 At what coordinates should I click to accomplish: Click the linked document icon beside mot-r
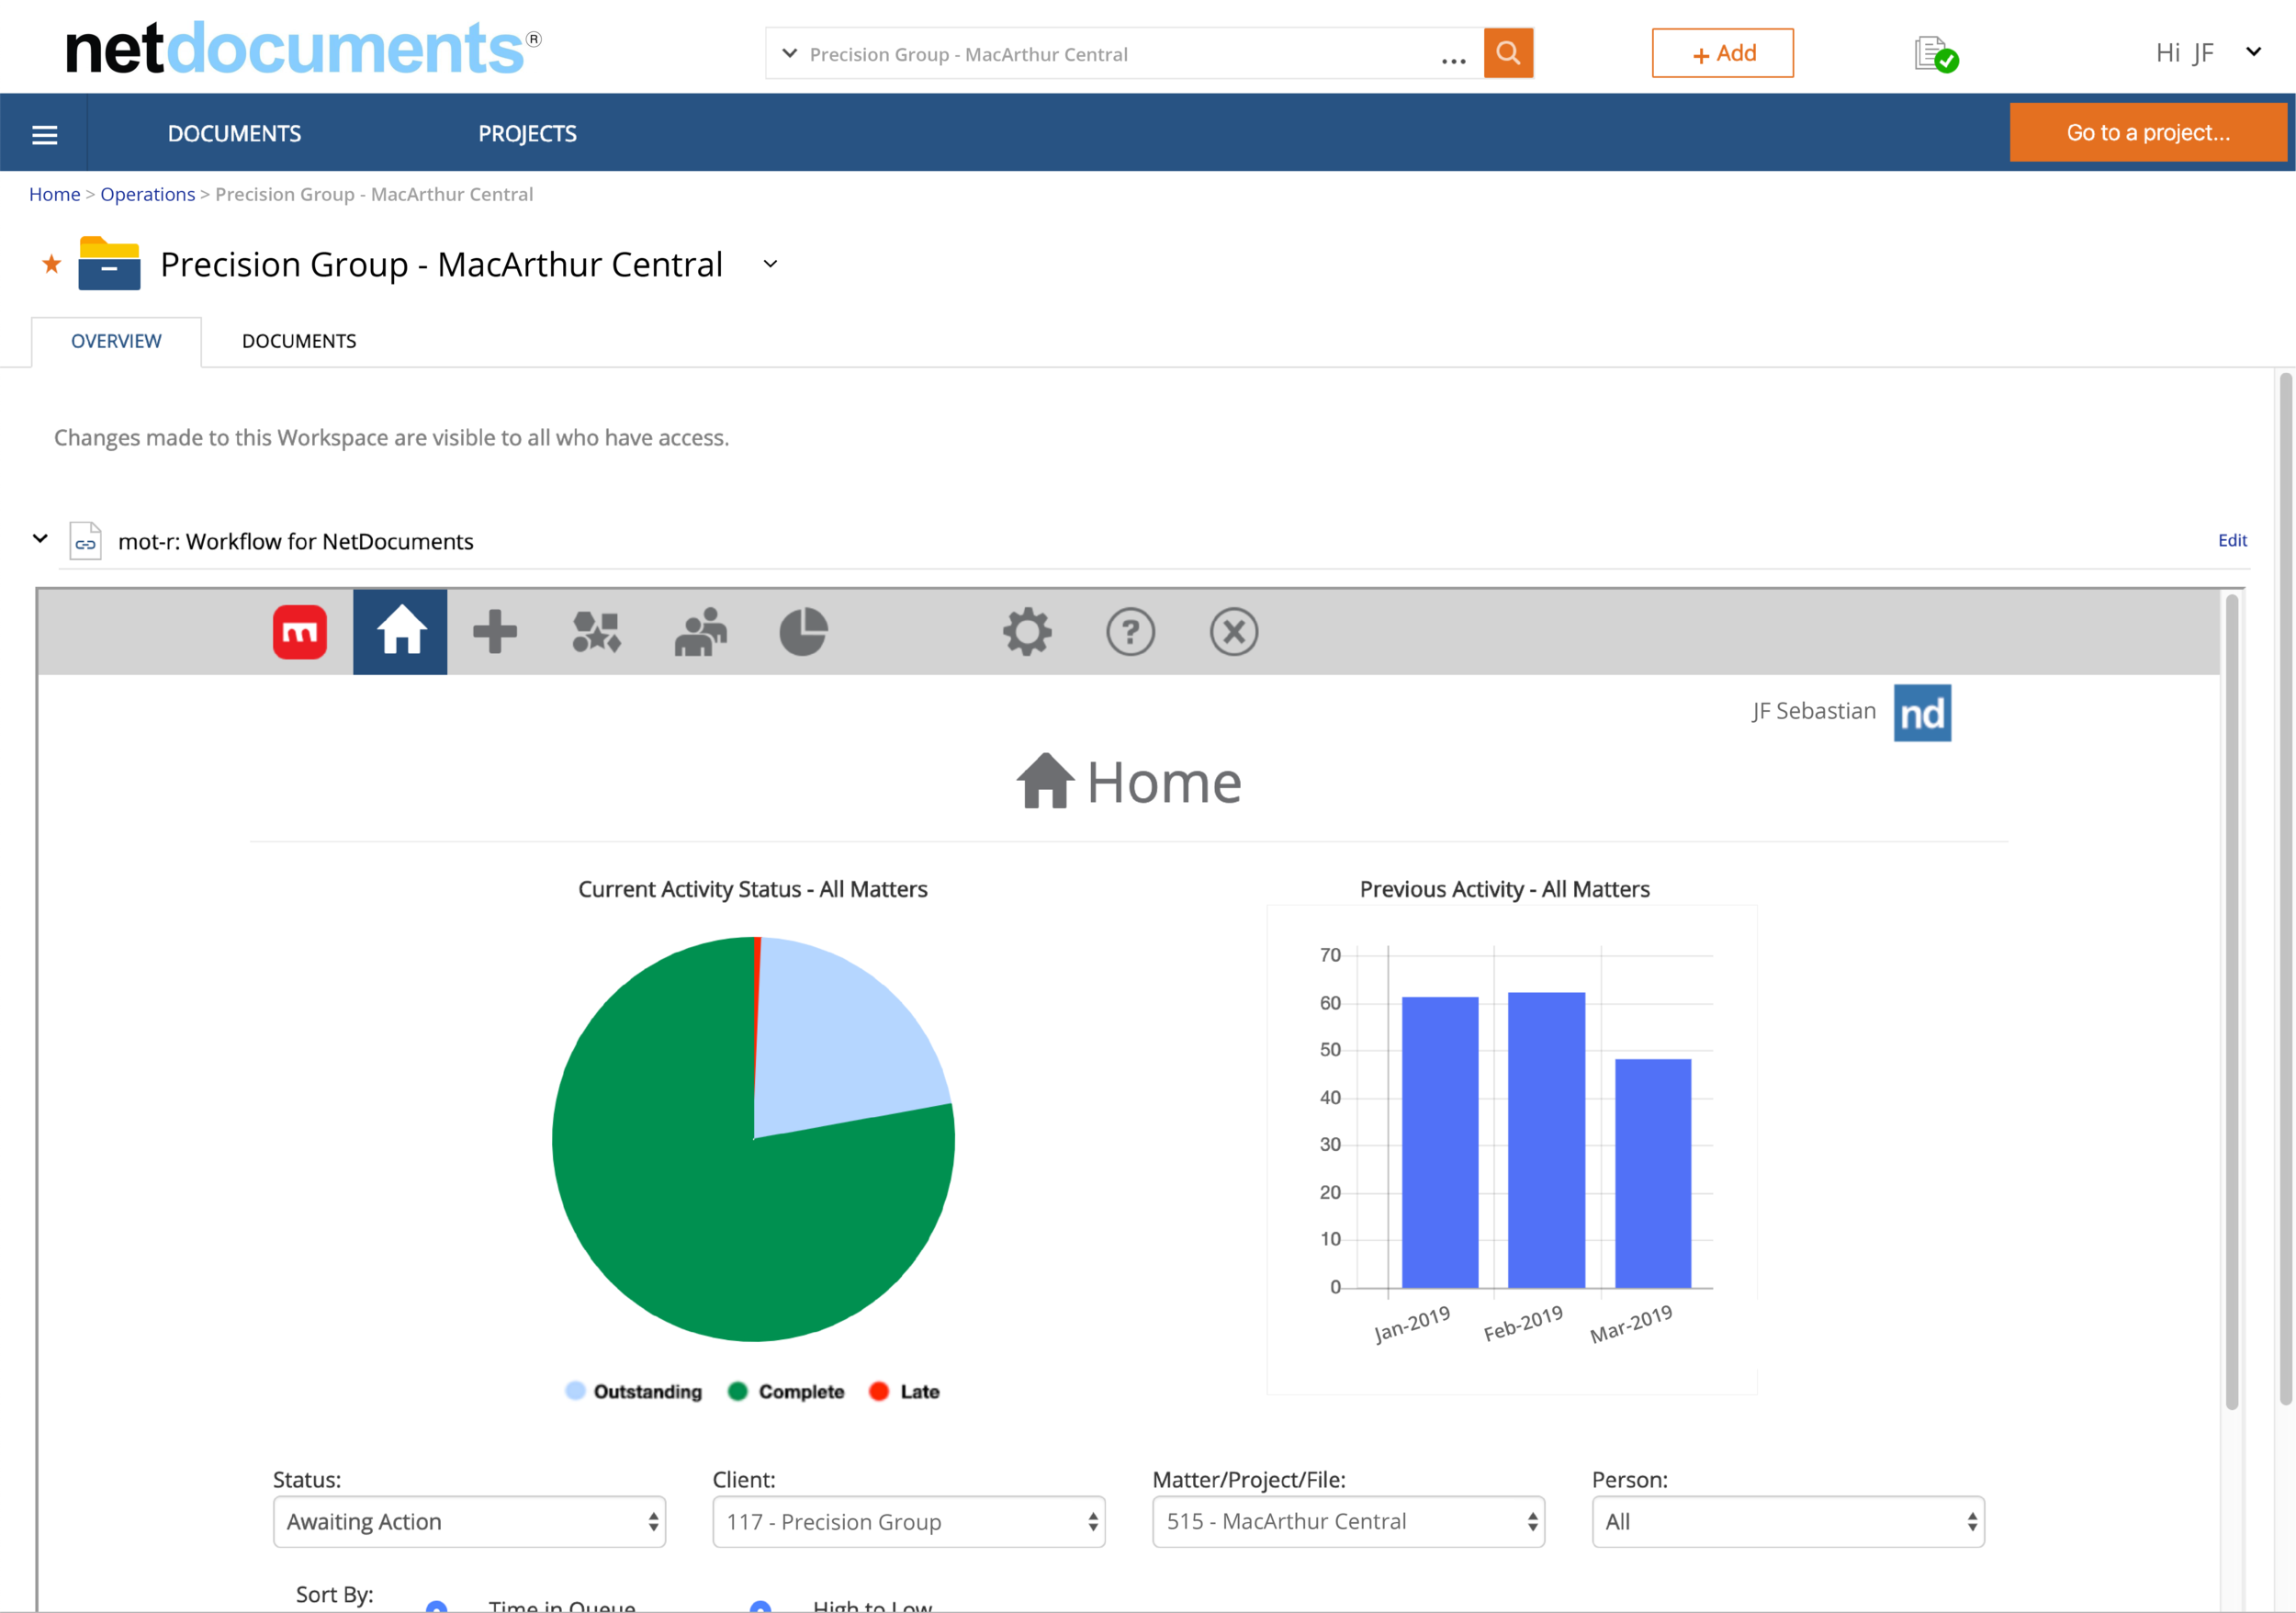pos(85,541)
